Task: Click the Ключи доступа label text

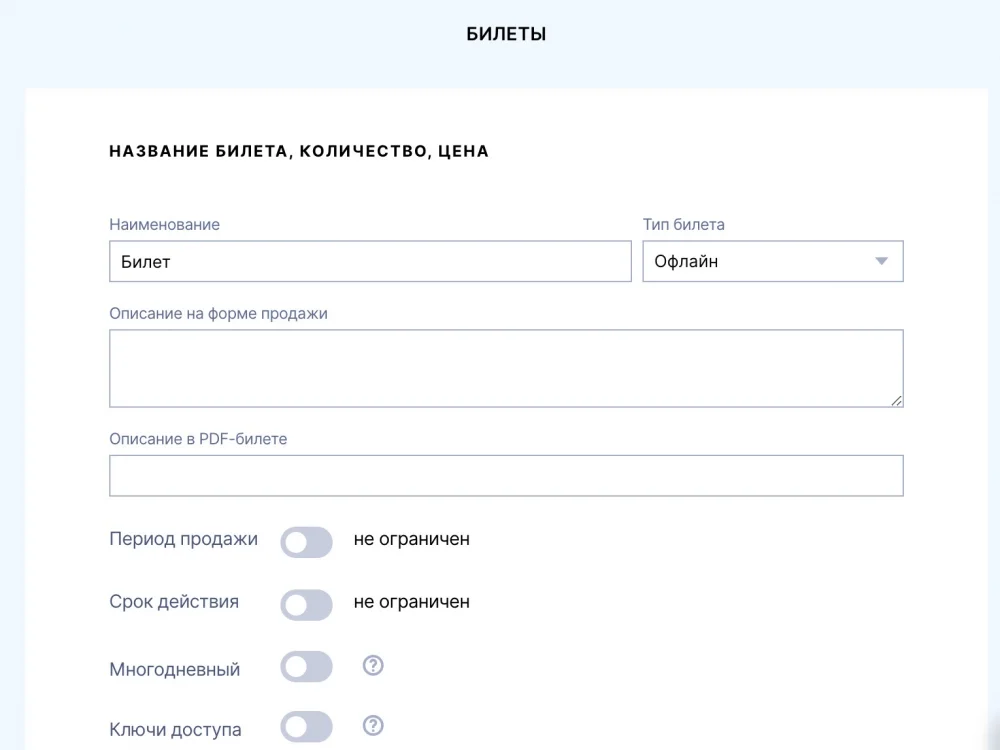Action: coord(175,729)
